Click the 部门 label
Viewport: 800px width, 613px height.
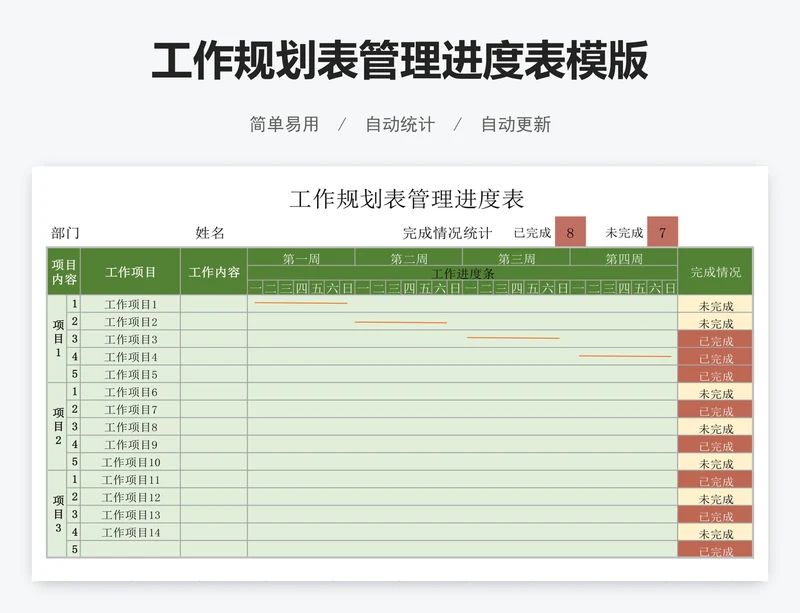(x=65, y=233)
